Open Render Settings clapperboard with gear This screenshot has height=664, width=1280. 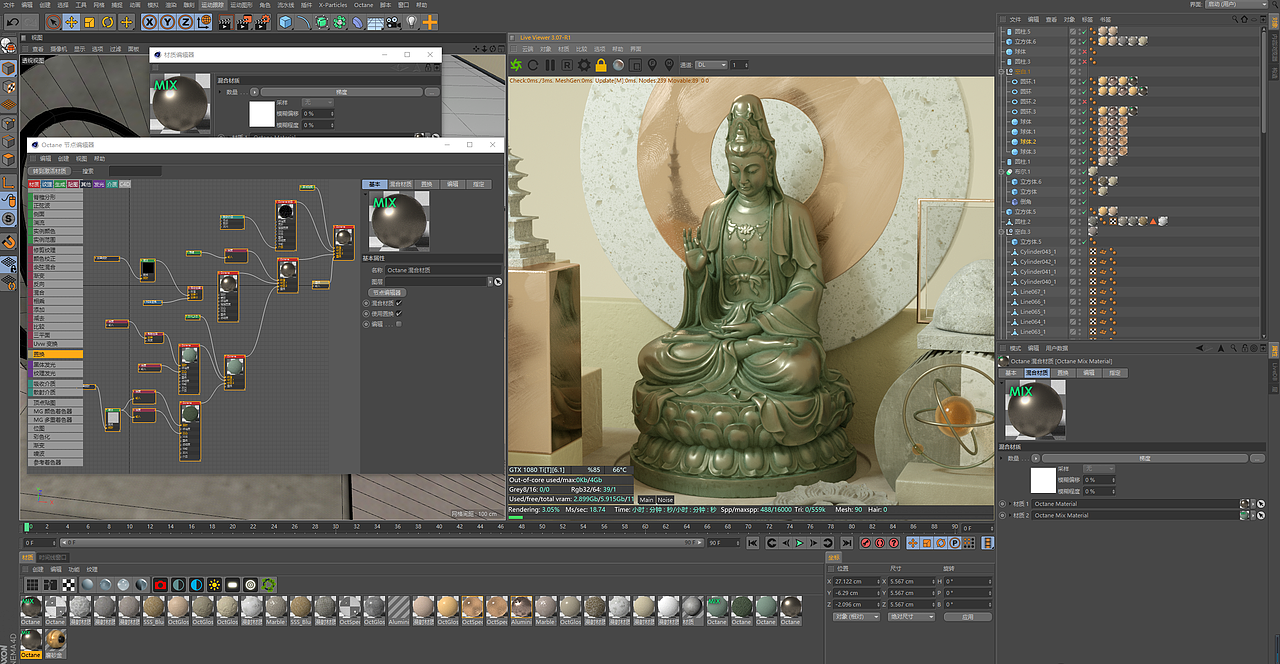pos(262,22)
